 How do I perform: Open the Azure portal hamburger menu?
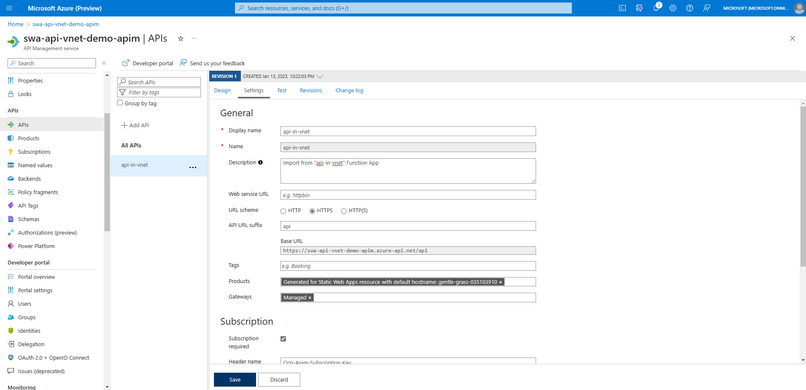pyautogui.click(x=9, y=8)
